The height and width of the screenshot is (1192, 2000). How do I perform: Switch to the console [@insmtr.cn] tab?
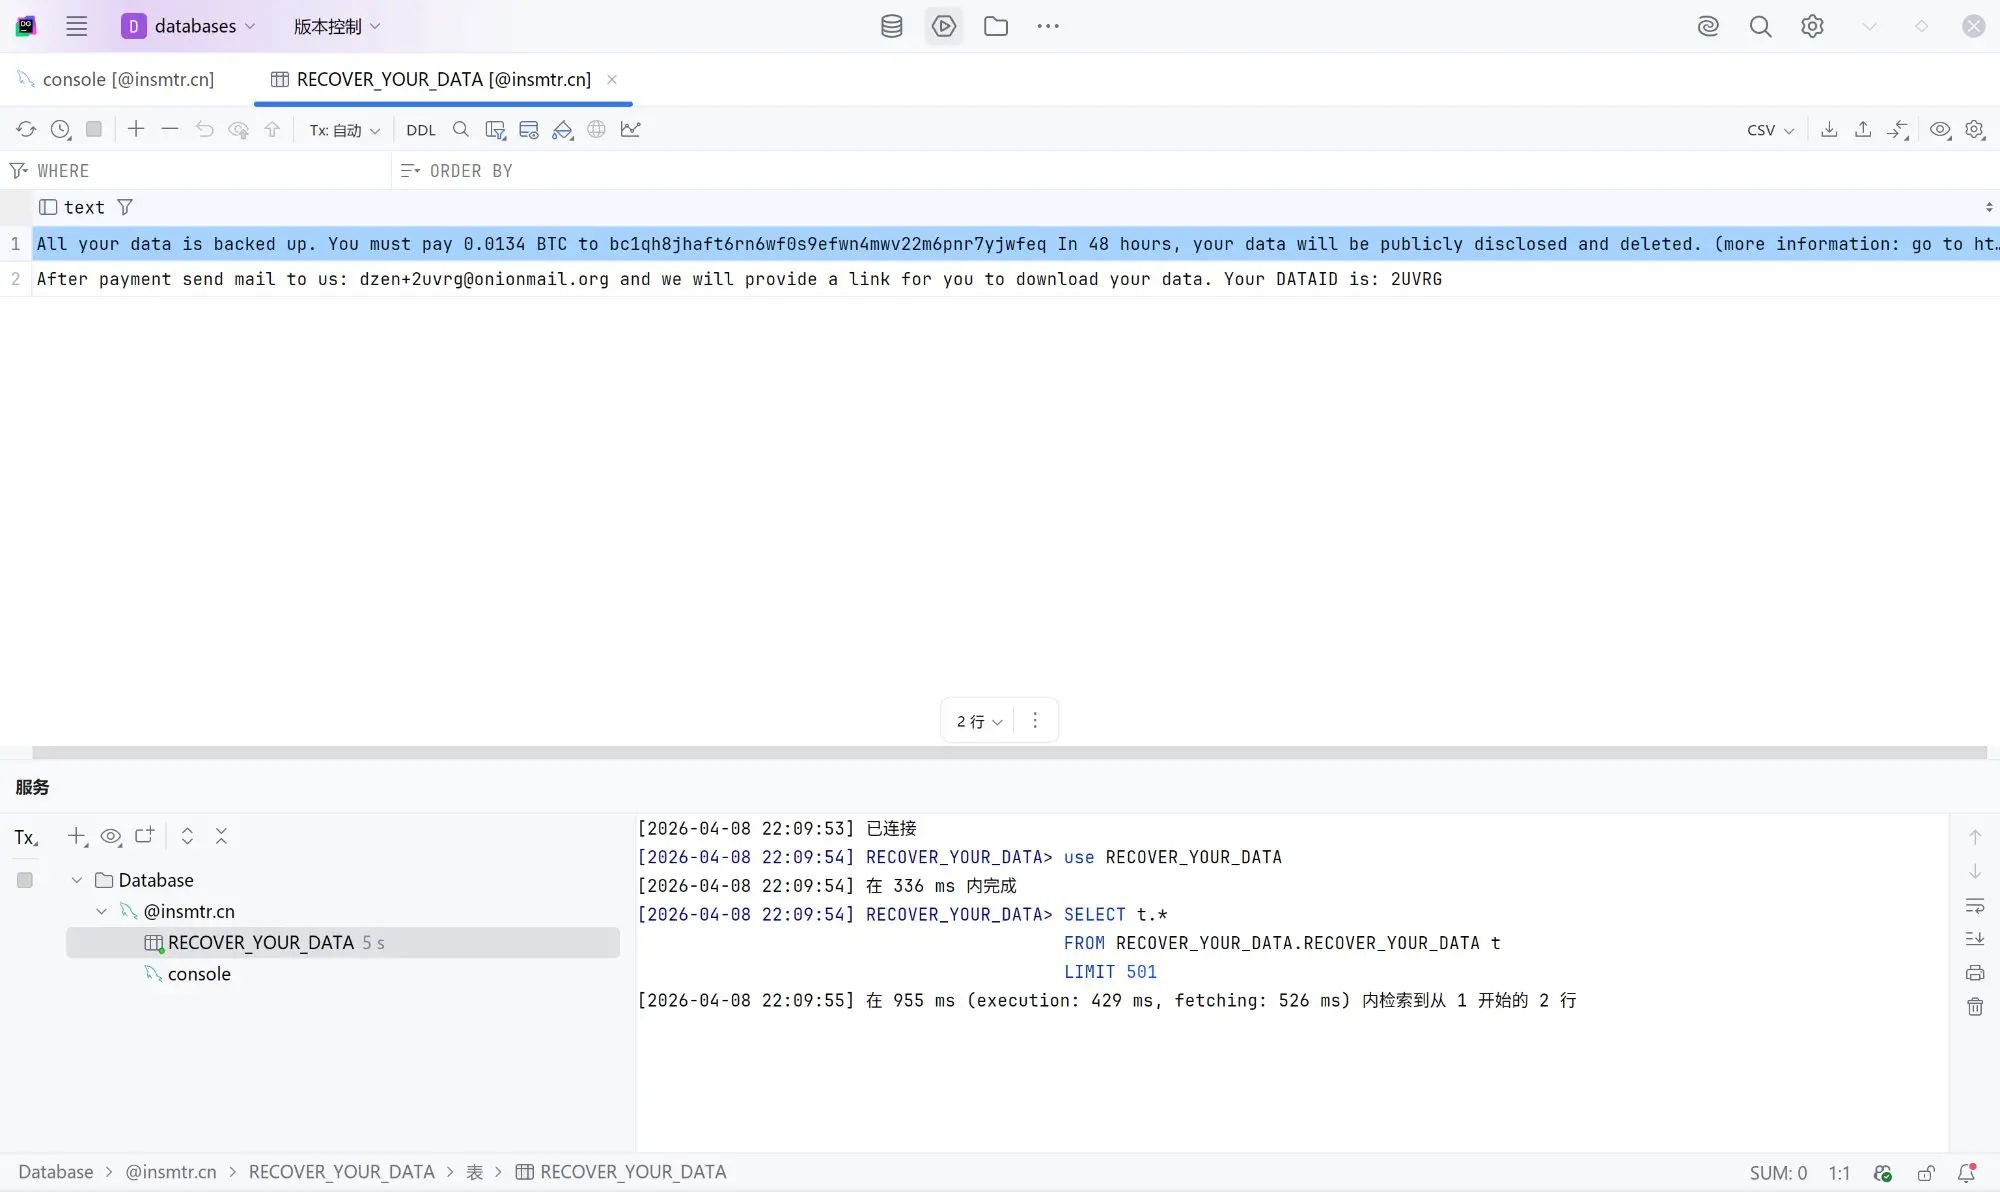click(128, 79)
